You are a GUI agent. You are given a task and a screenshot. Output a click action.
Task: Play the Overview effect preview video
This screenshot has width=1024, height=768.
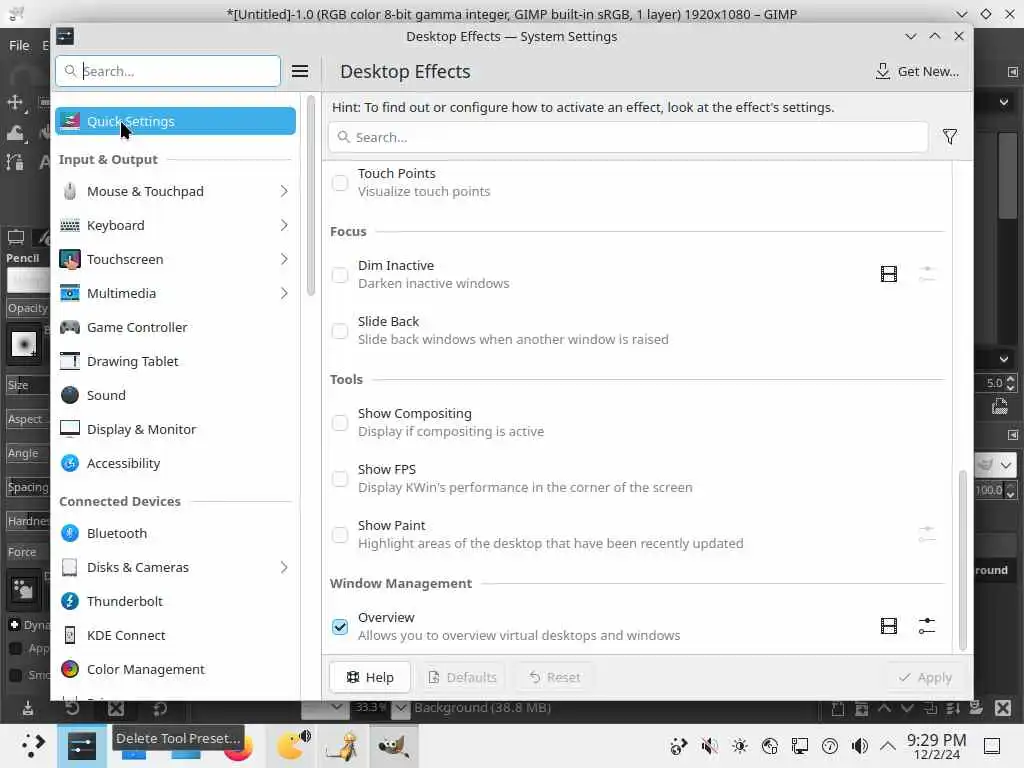coord(889,626)
